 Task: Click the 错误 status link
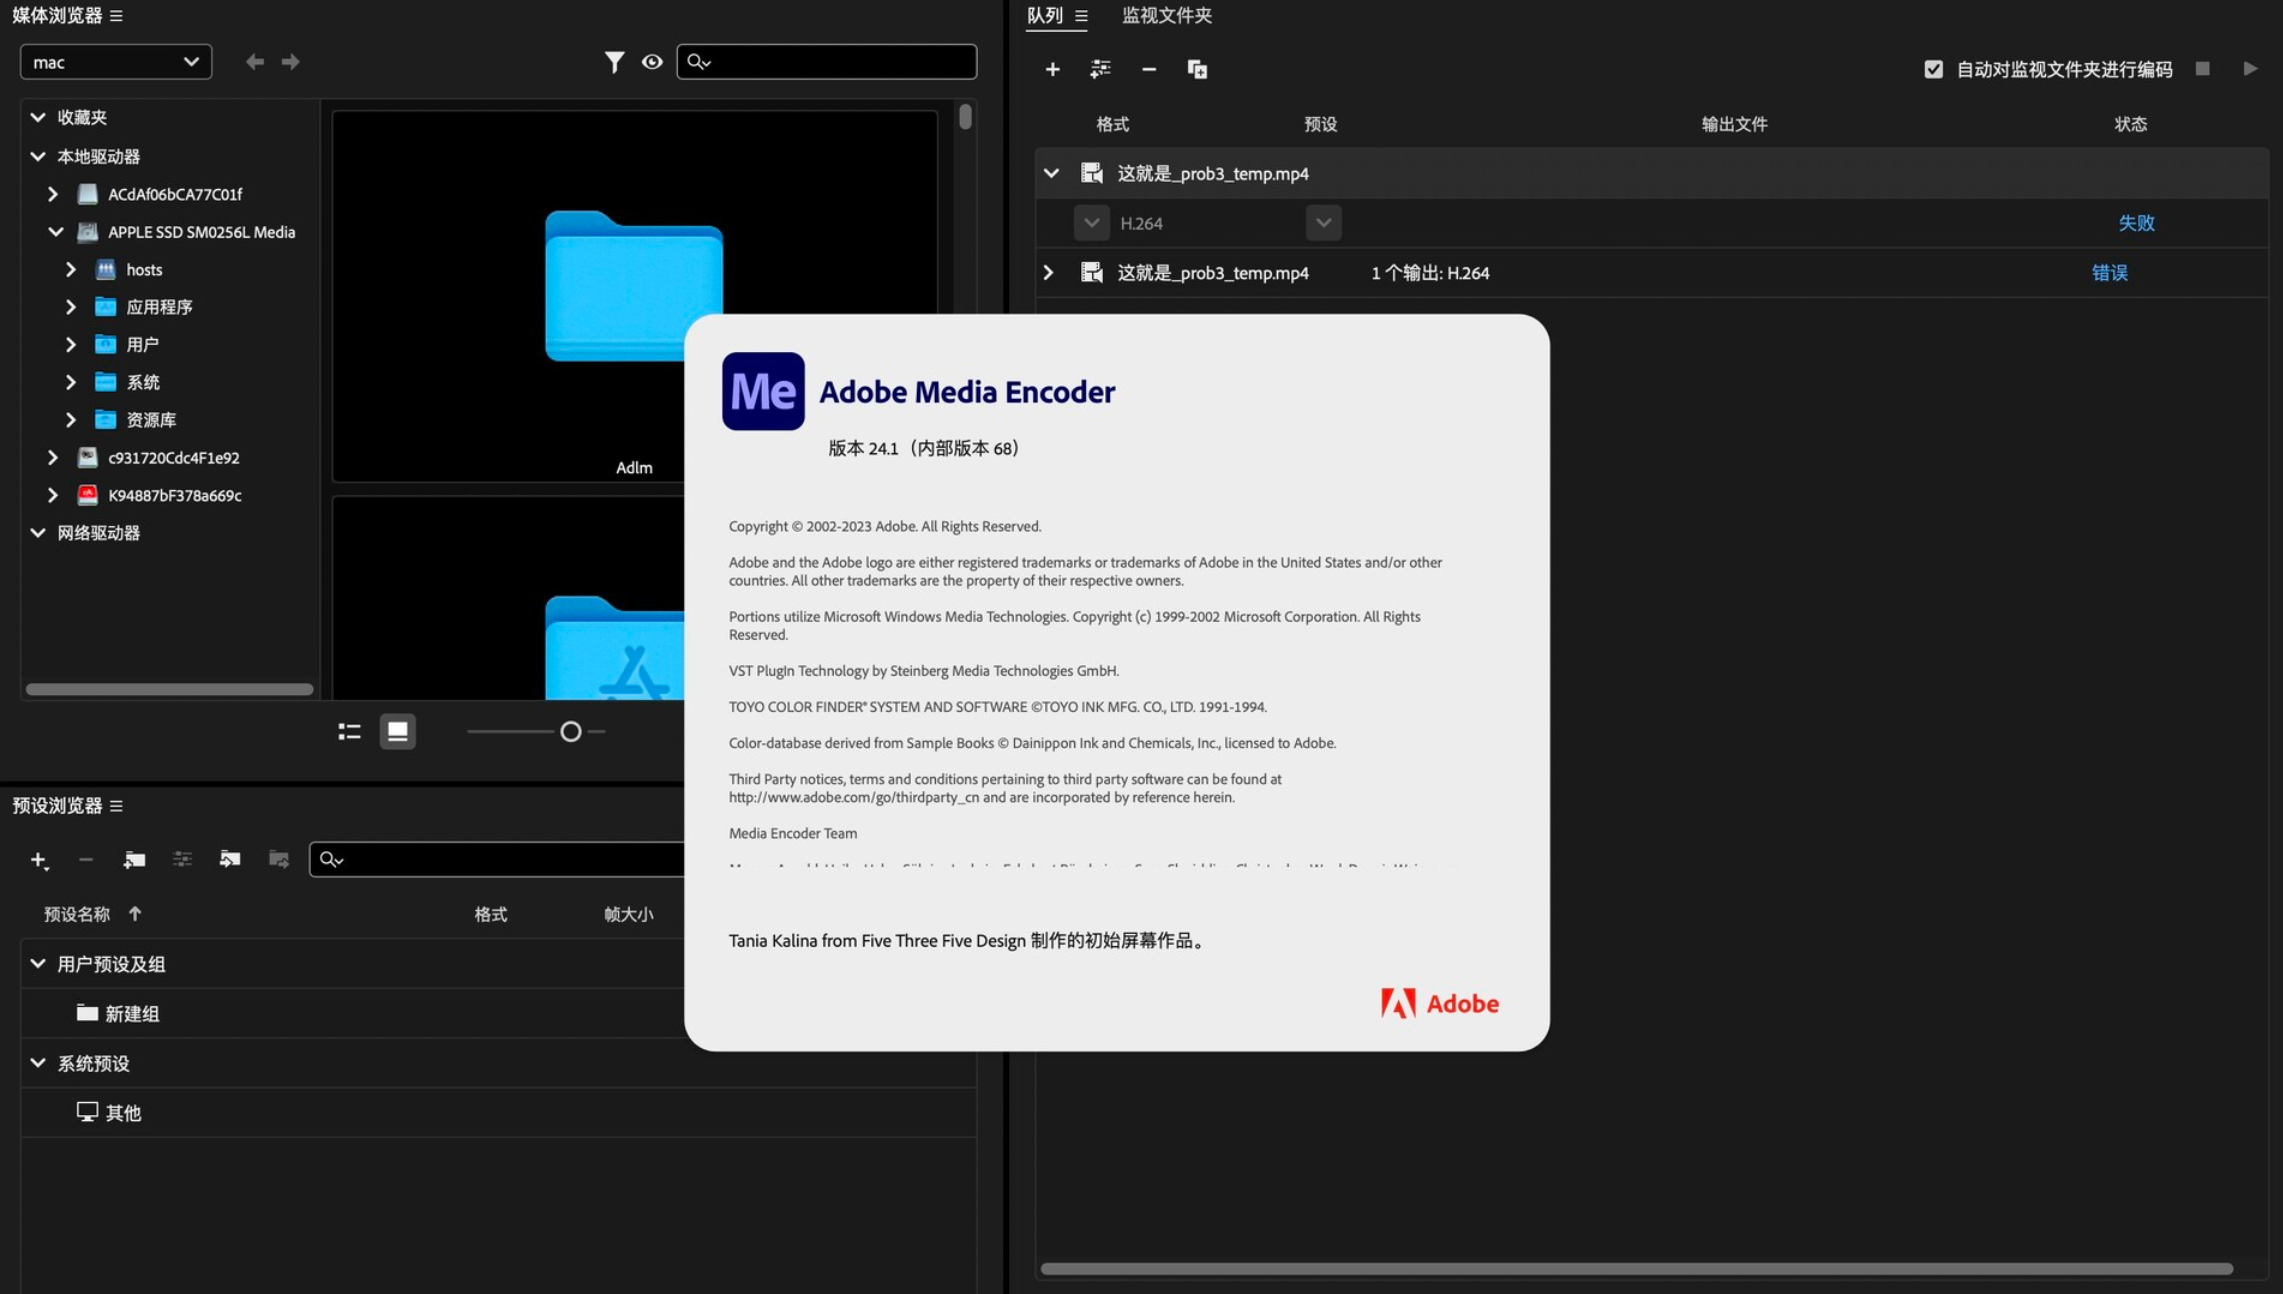(2109, 273)
